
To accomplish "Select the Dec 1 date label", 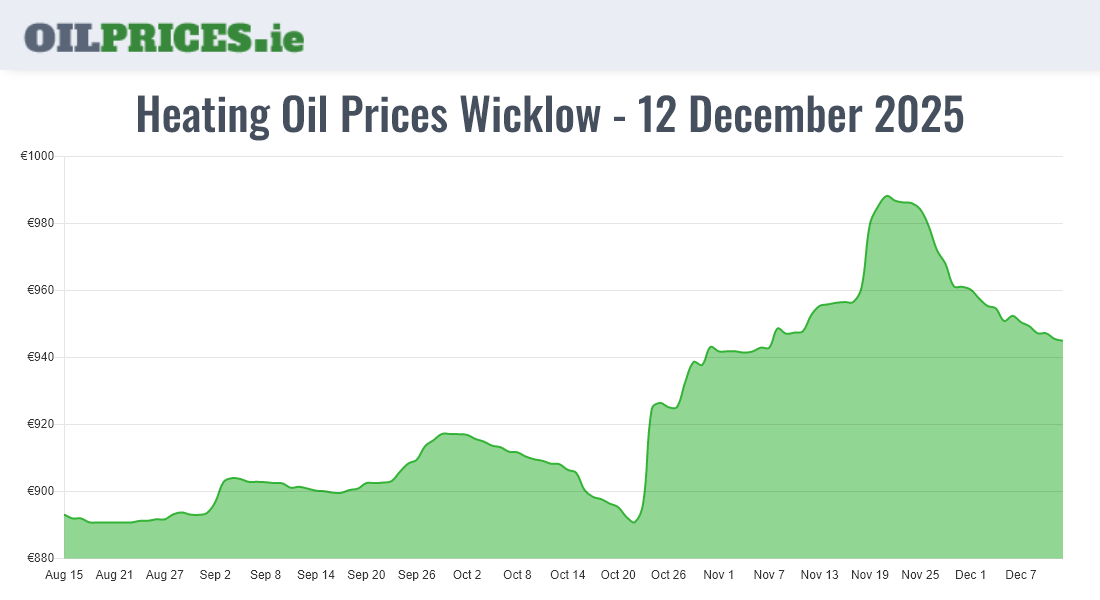I will point(970,575).
